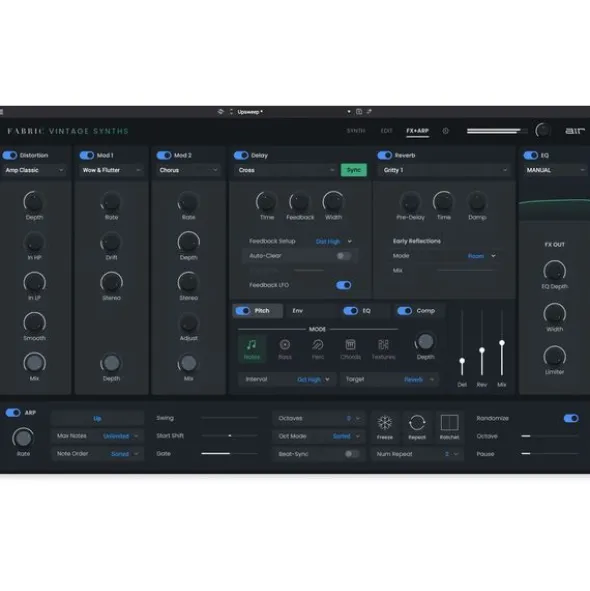Open the Target Reverb dropdown

click(x=389, y=380)
